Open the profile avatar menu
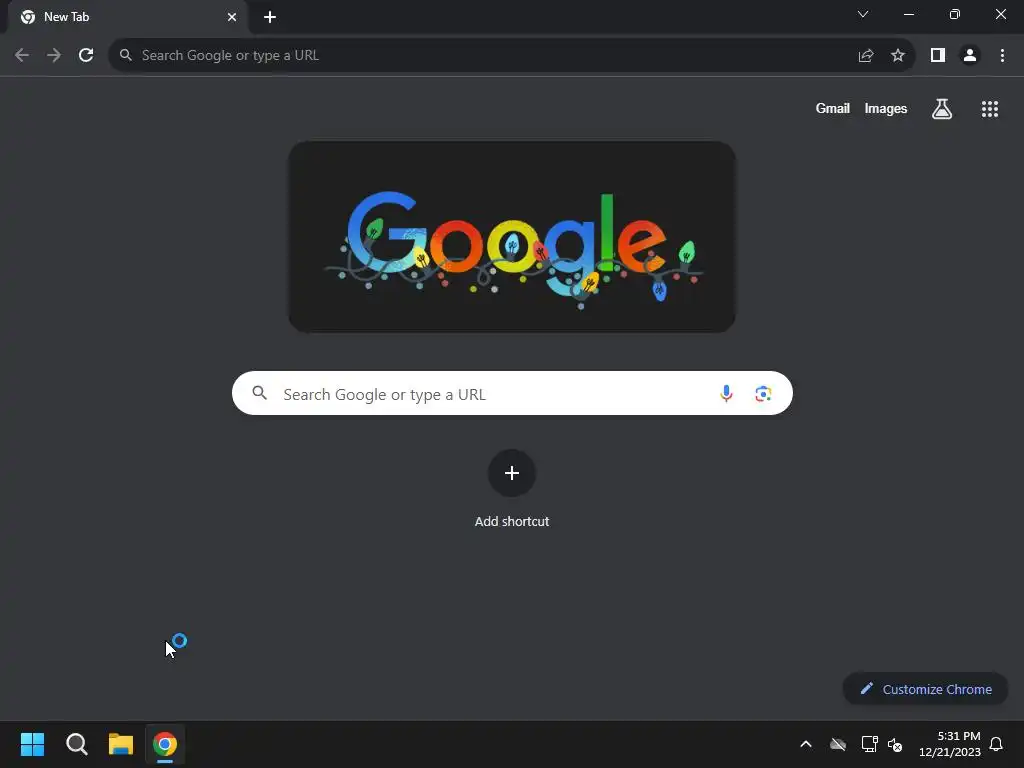Image resolution: width=1024 pixels, height=768 pixels. (x=970, y=56)
